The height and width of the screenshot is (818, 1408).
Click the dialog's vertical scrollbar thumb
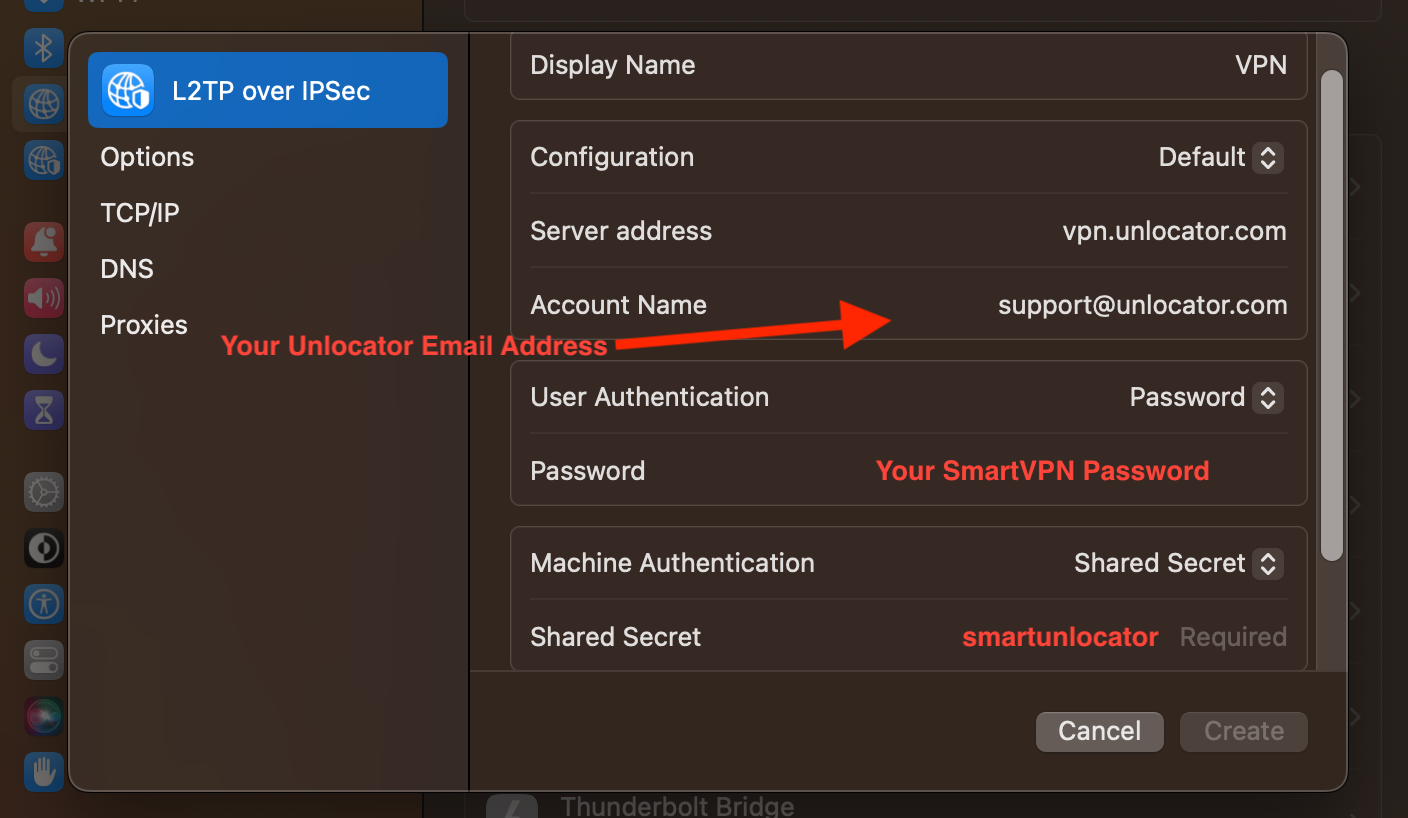tap(1331, 315)
